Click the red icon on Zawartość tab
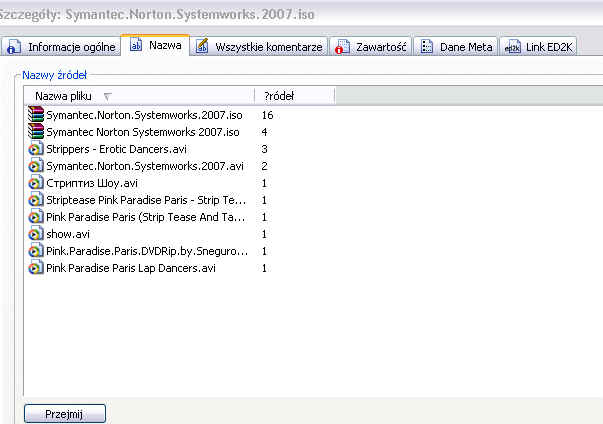603x424 pixels. pyautogui.click(x=342, y=47)
